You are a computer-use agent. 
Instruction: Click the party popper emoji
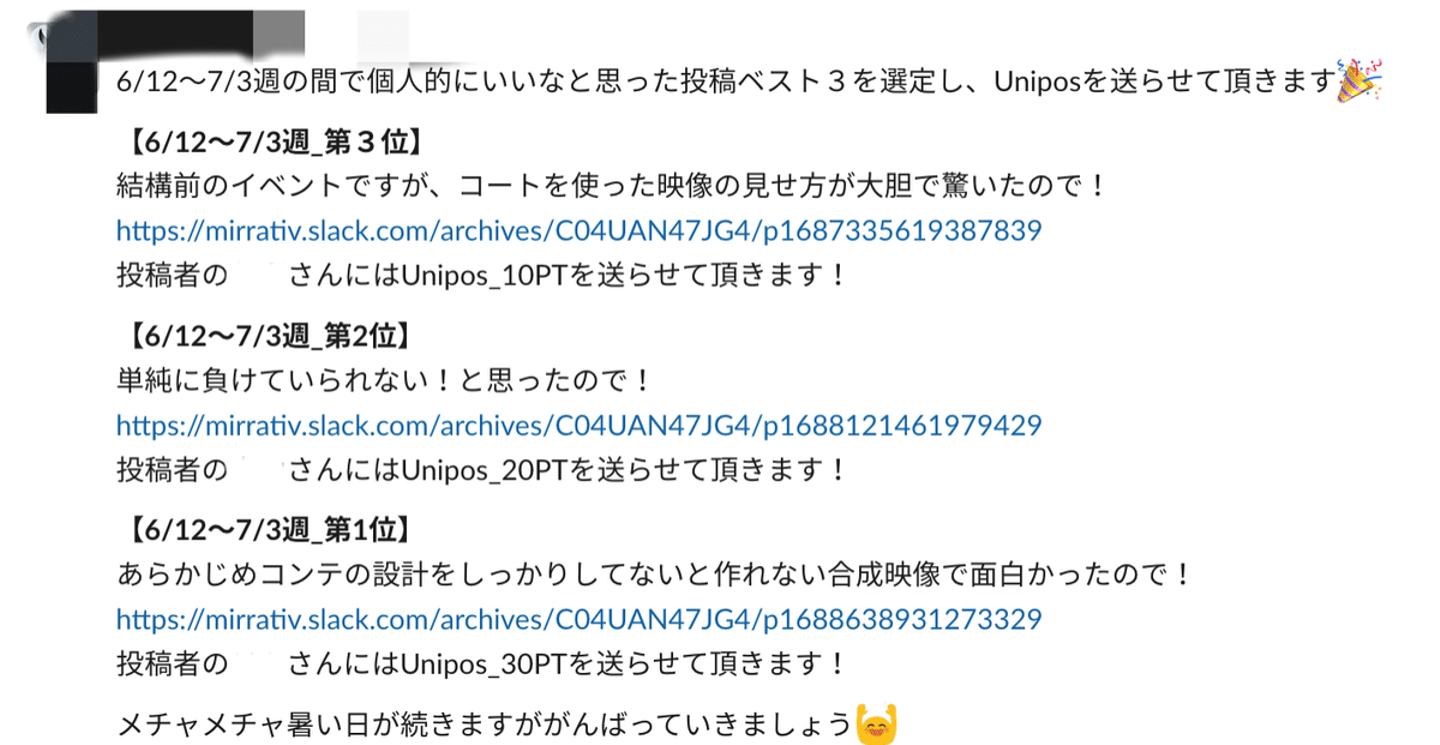1360,80
